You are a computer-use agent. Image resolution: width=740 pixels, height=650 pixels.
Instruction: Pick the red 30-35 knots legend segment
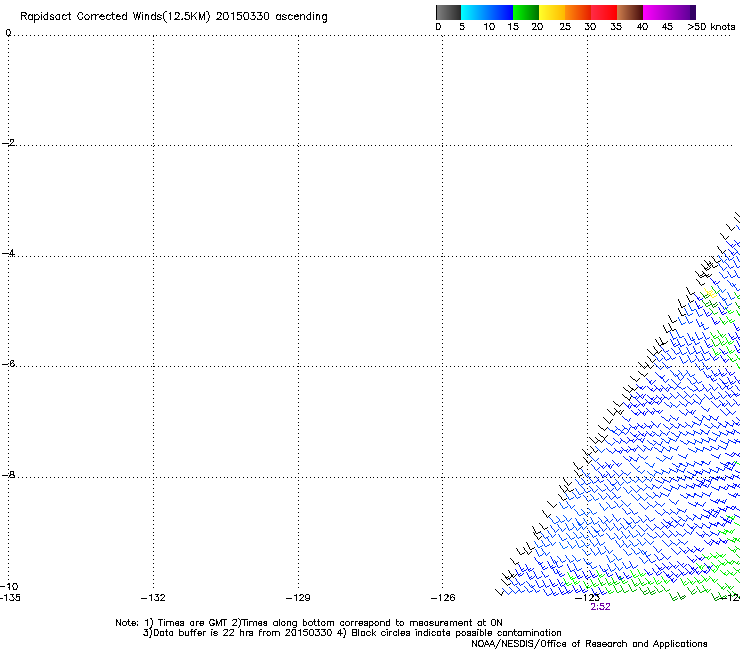[604, 12]
